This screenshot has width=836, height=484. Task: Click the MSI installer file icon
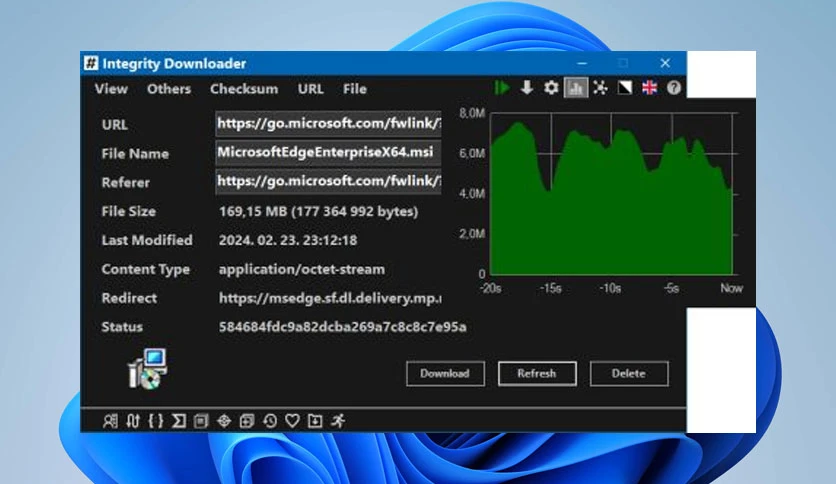(148, 369)
